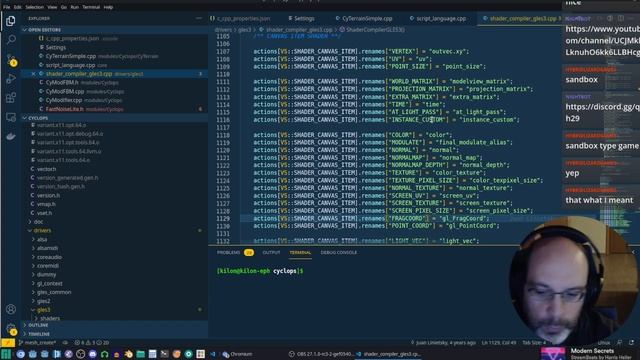Open the Run and Debug view
Viewport: 640px width, 360px height.
[x=11, y=79]
